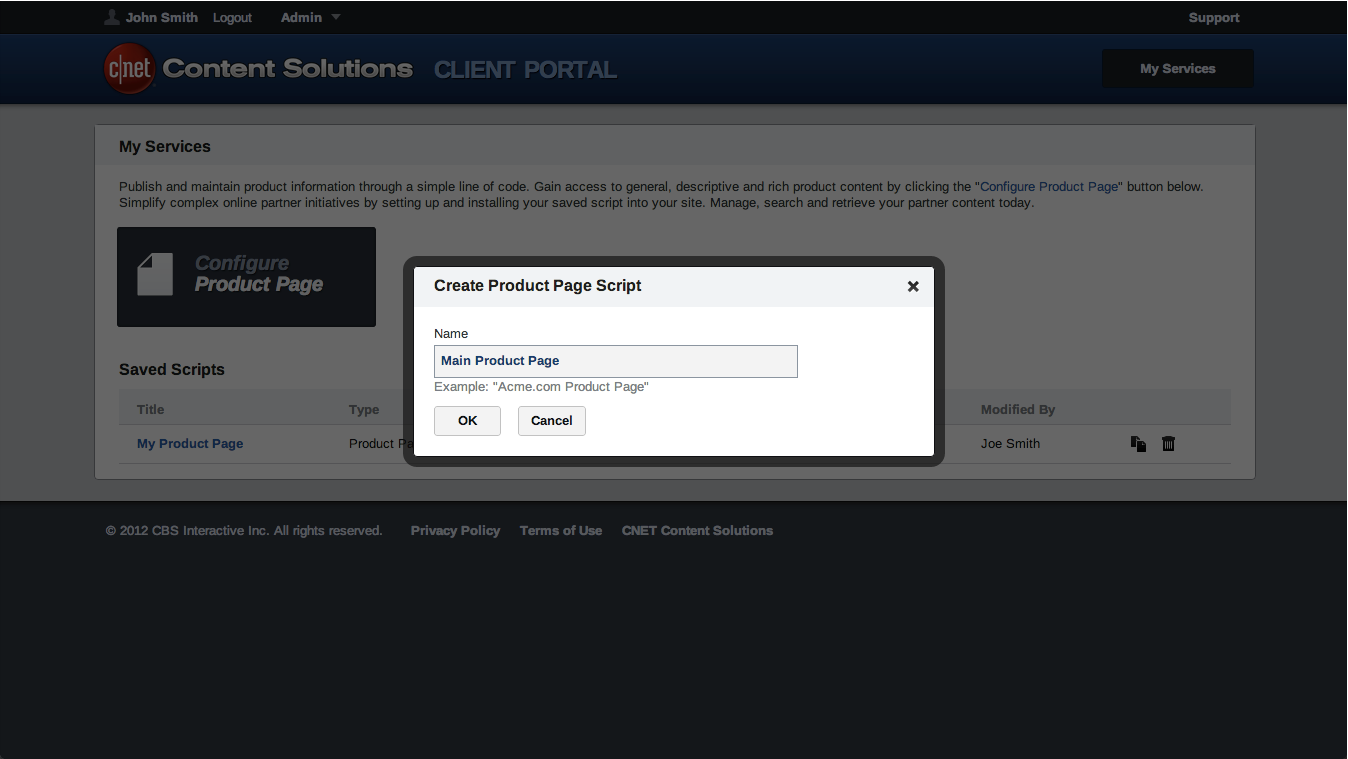Click the CNET red circle logo
Viewport: 1348px width, 759px height.
point(130,69)
